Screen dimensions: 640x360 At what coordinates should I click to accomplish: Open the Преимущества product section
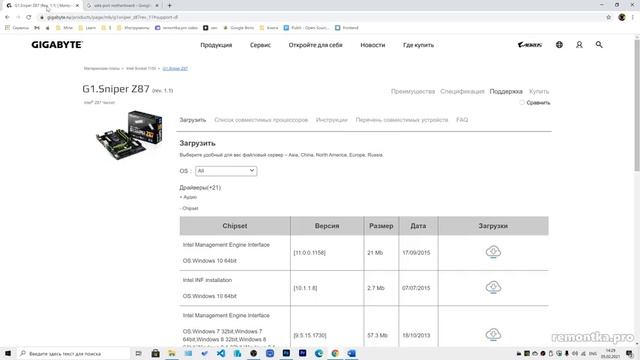[413, 91]
